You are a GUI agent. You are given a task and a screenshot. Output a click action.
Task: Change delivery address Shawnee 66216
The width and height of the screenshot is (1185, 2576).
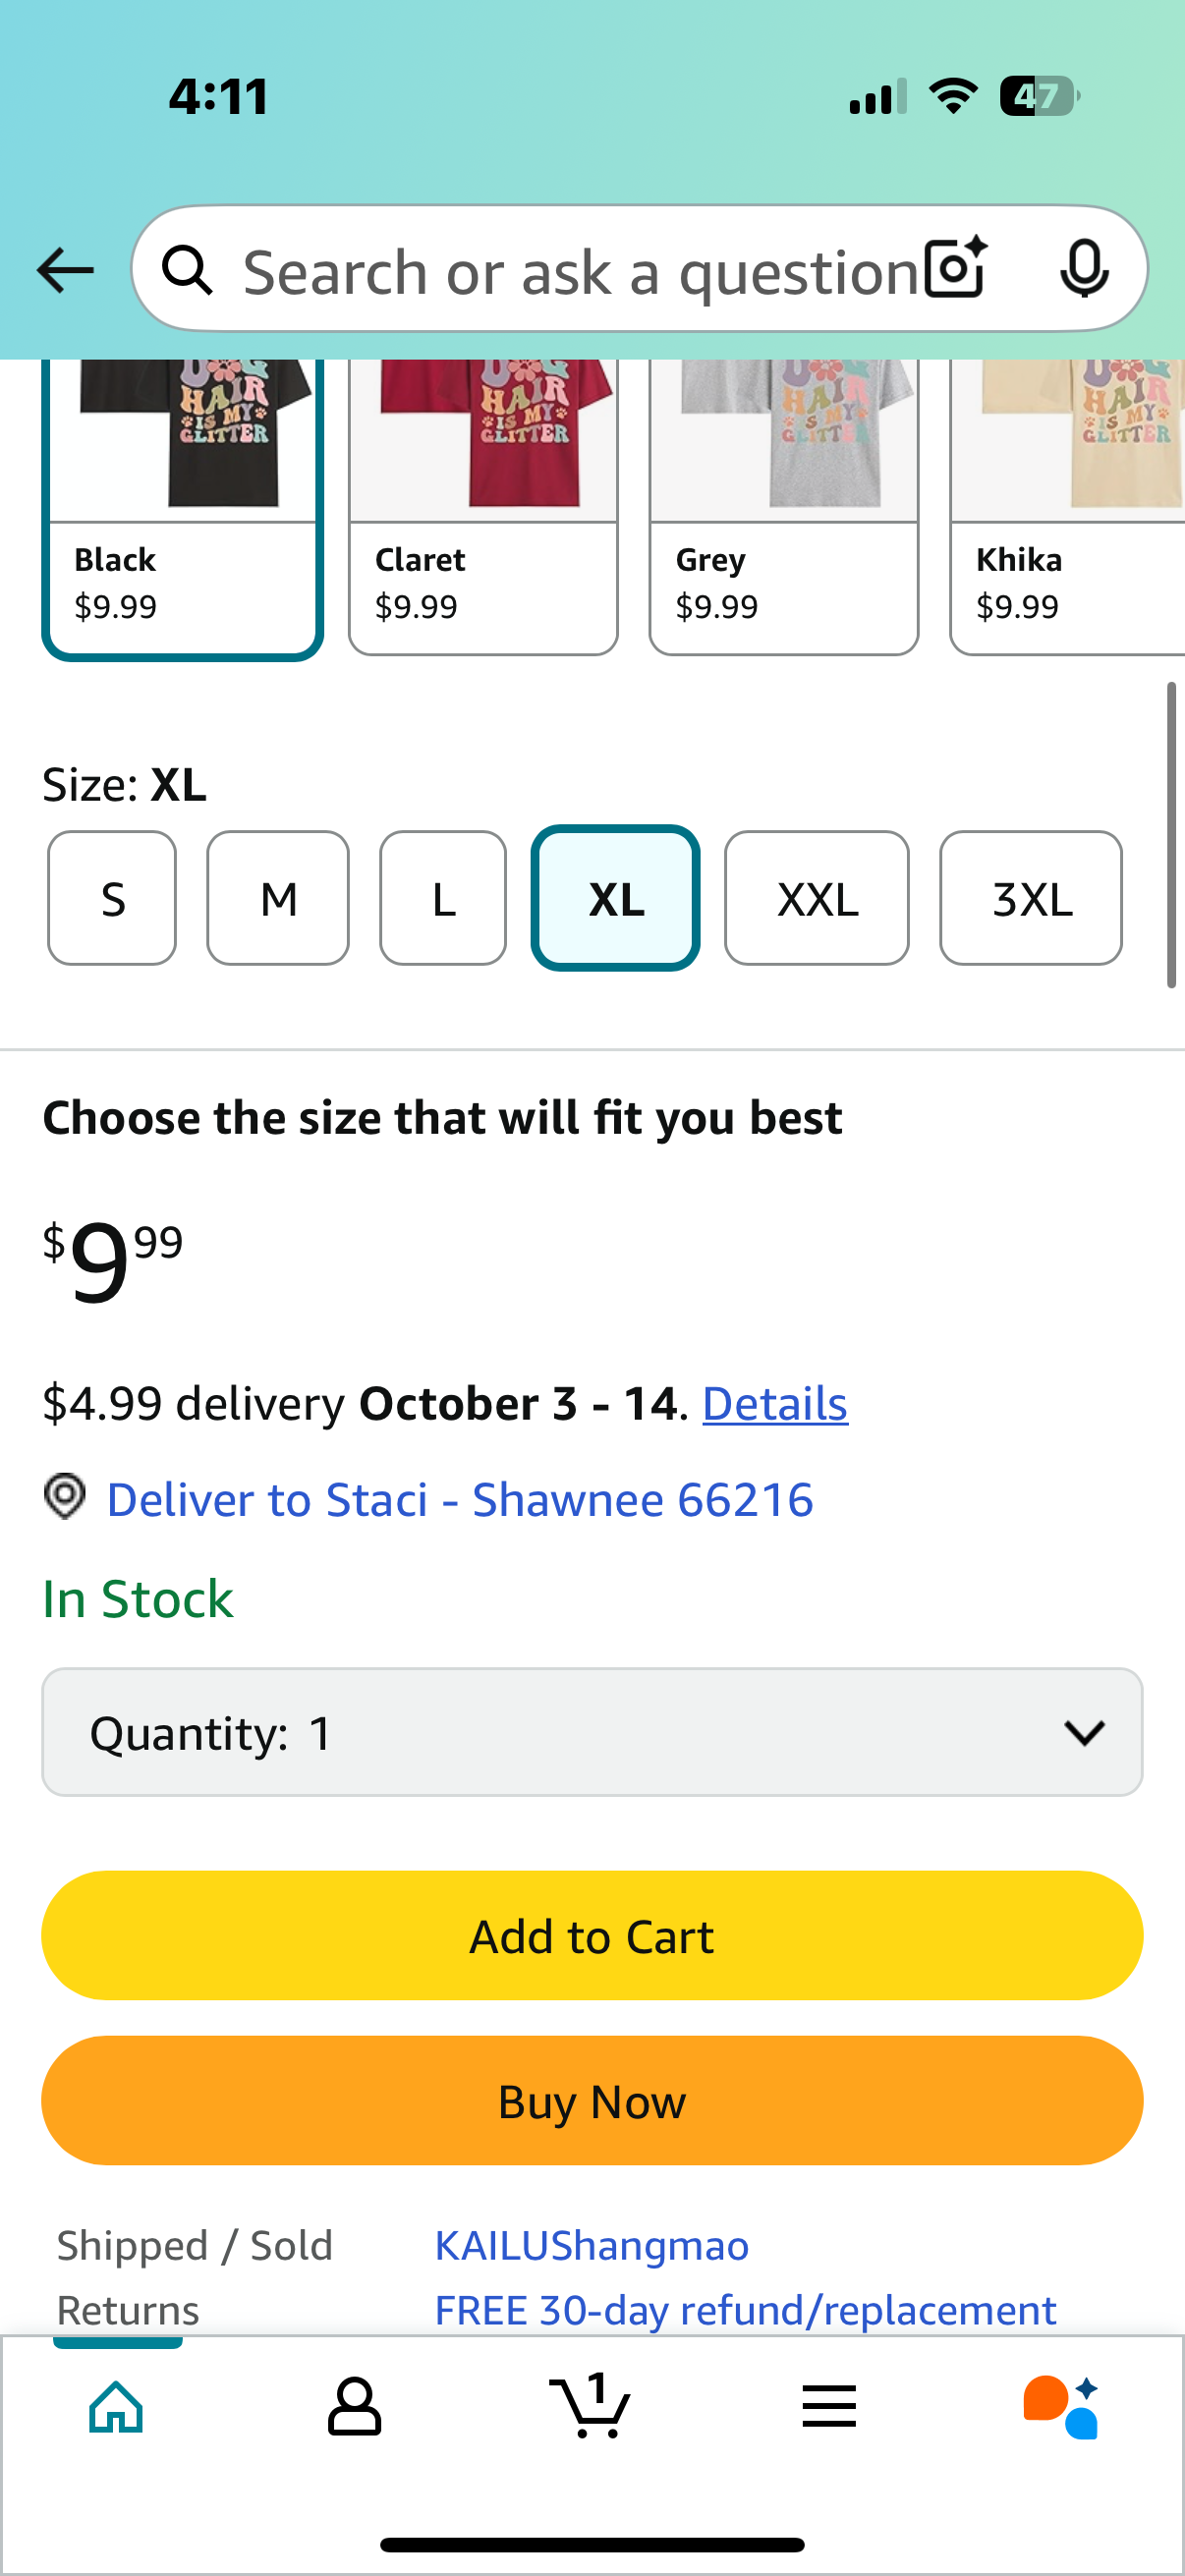459,1500
